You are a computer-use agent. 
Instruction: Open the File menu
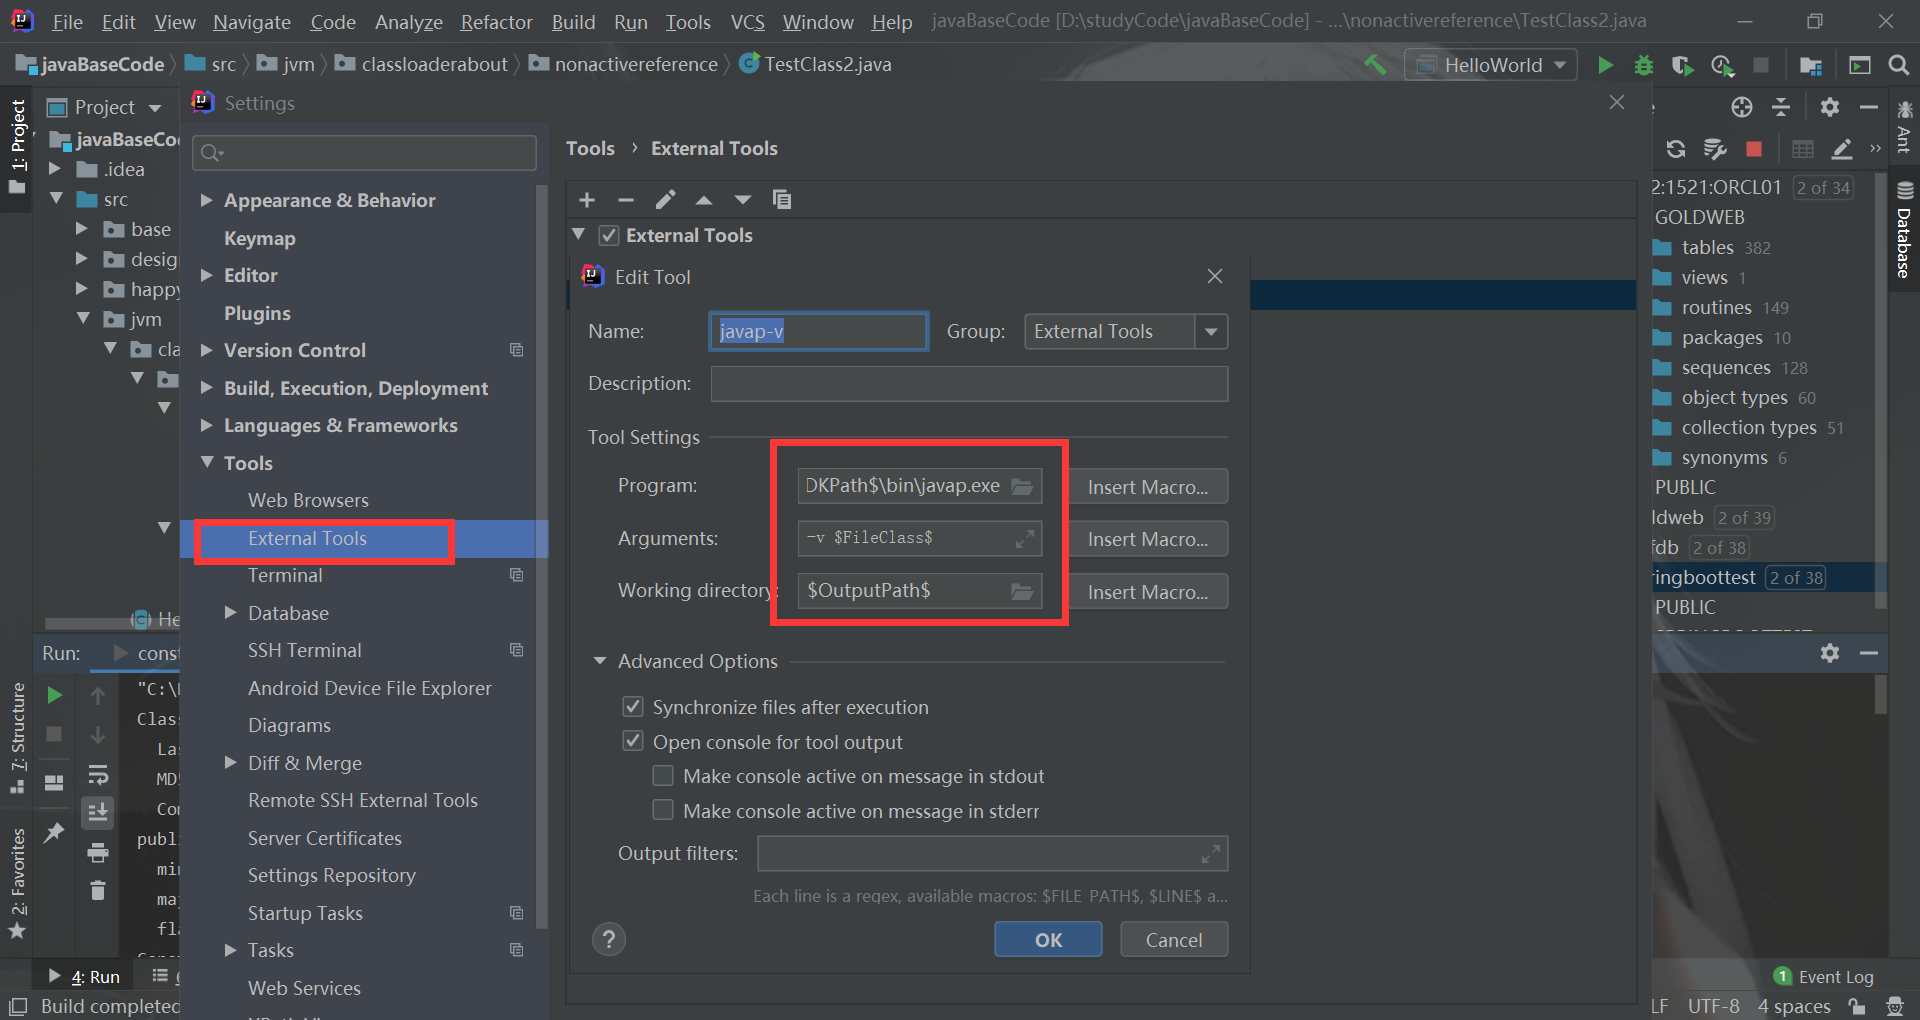pos(67,22)
